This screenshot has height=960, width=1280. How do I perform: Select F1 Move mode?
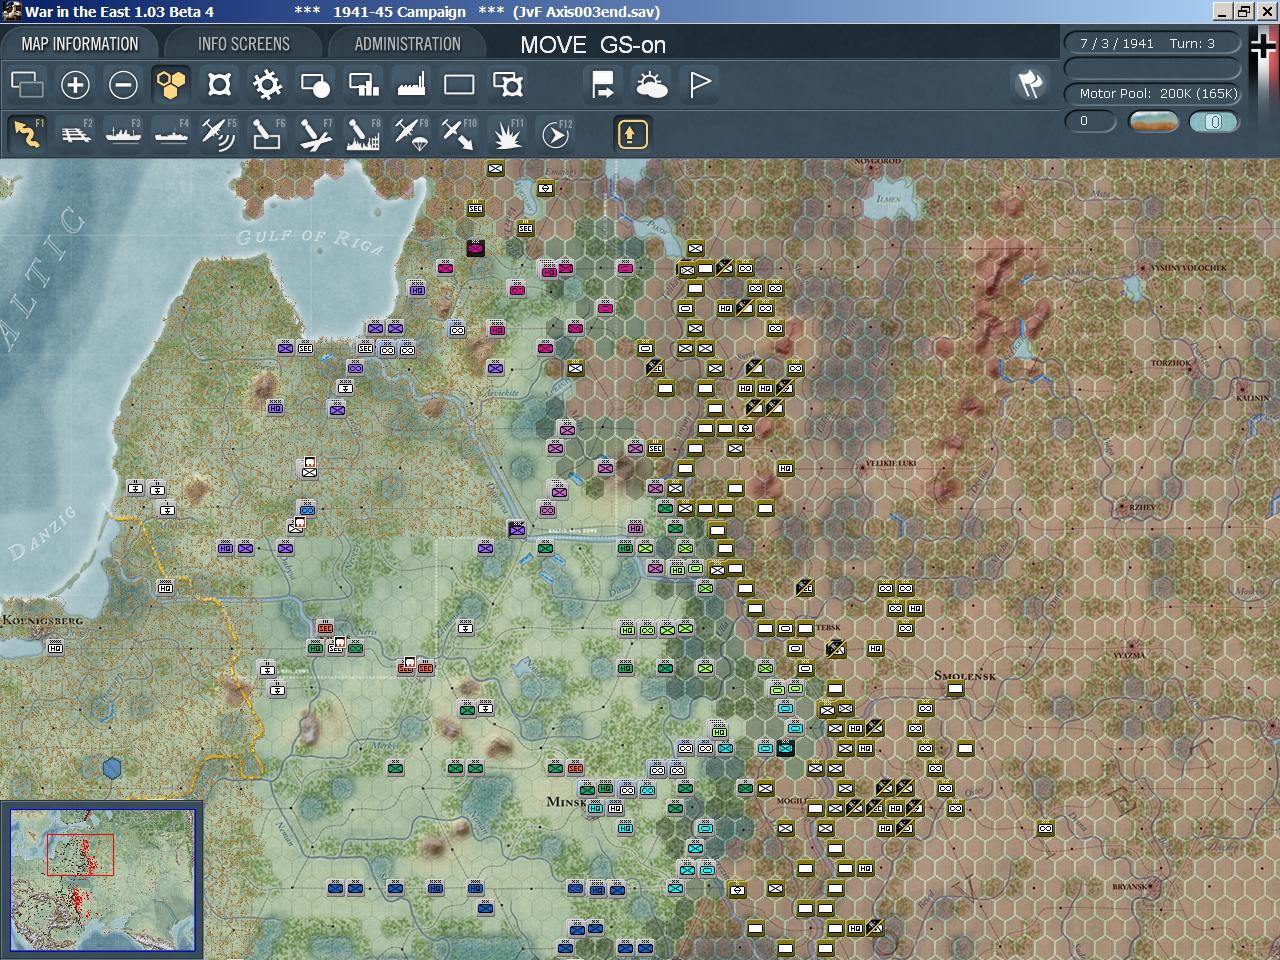click(x=27, y=133)
